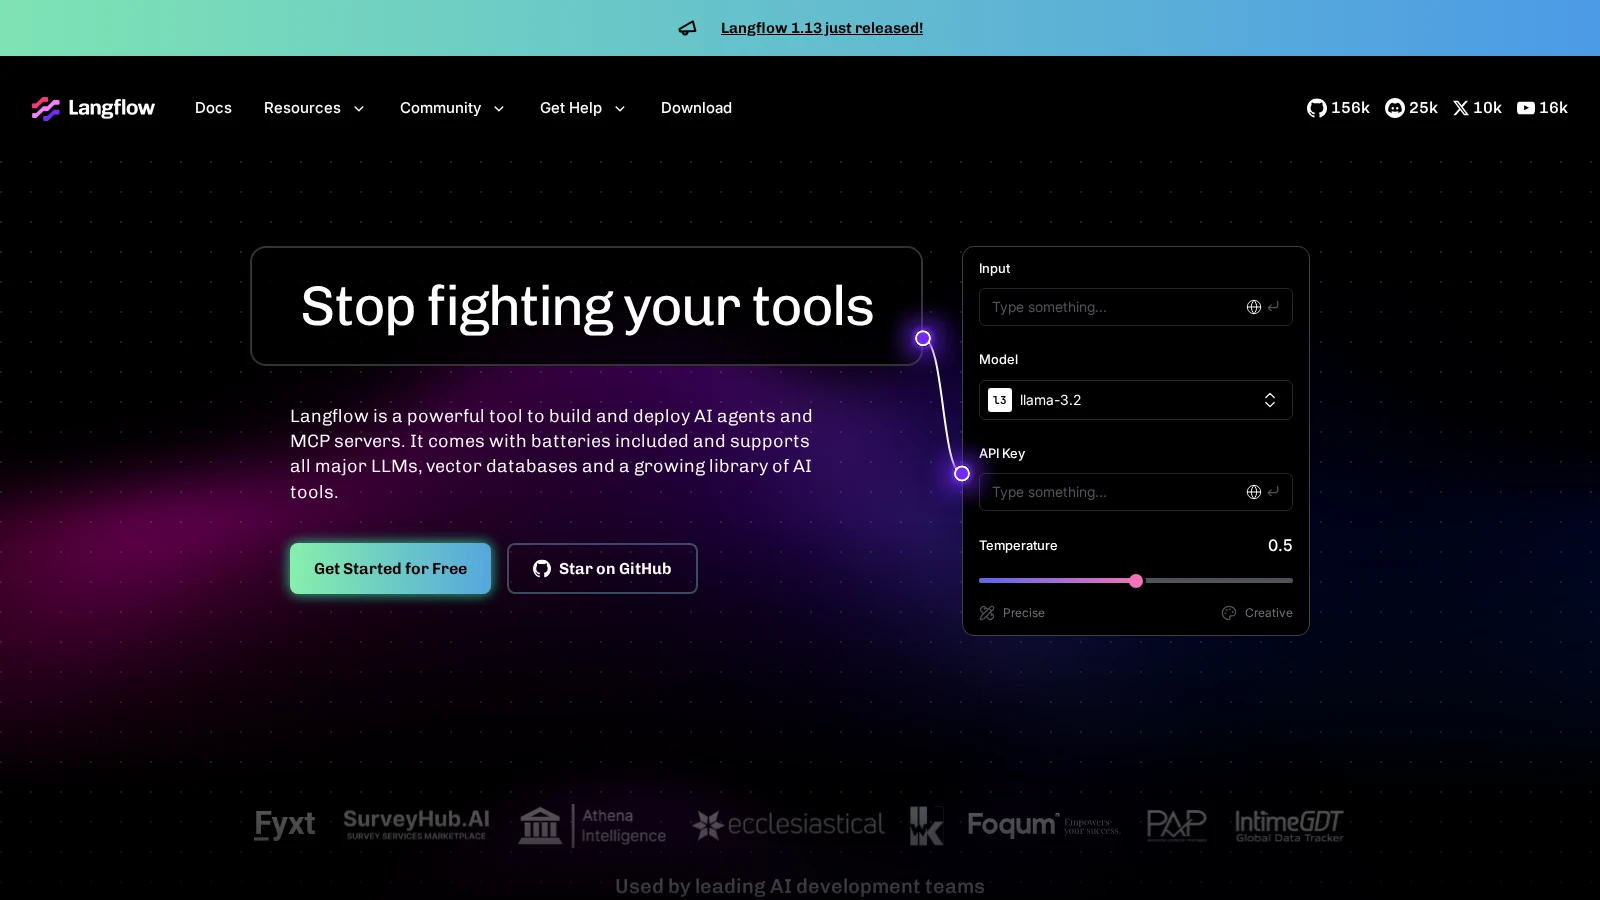Go to the Download page

[x=696, y=108]
